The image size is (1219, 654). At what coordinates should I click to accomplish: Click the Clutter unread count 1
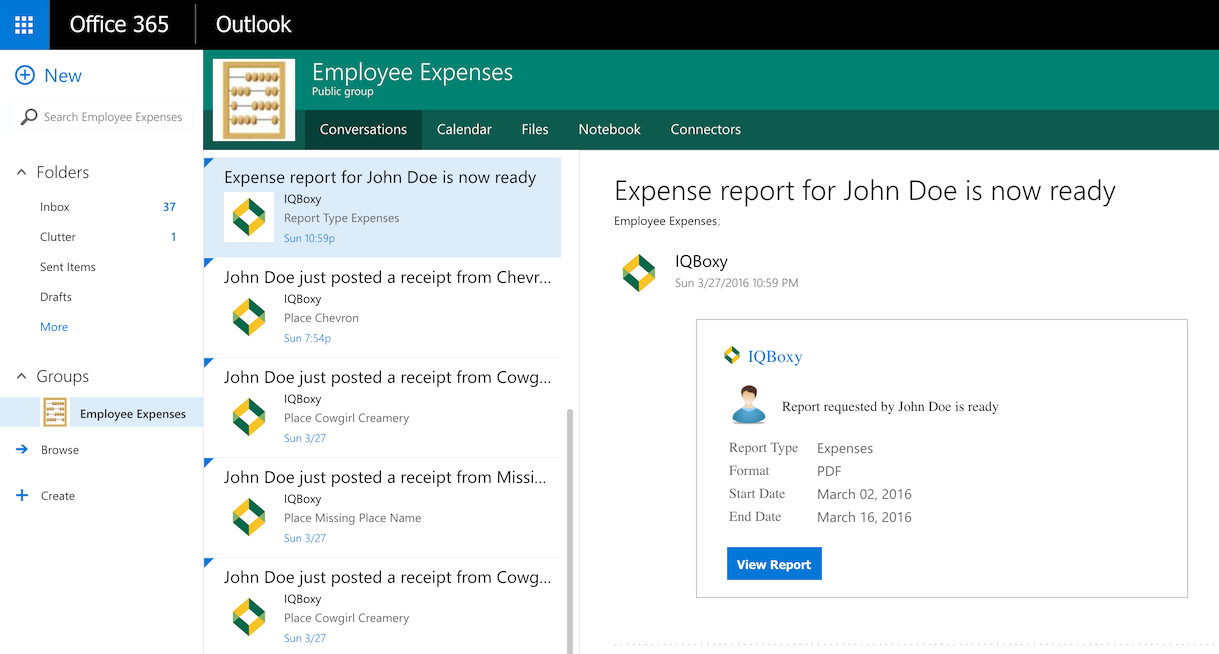coord(173,237)
